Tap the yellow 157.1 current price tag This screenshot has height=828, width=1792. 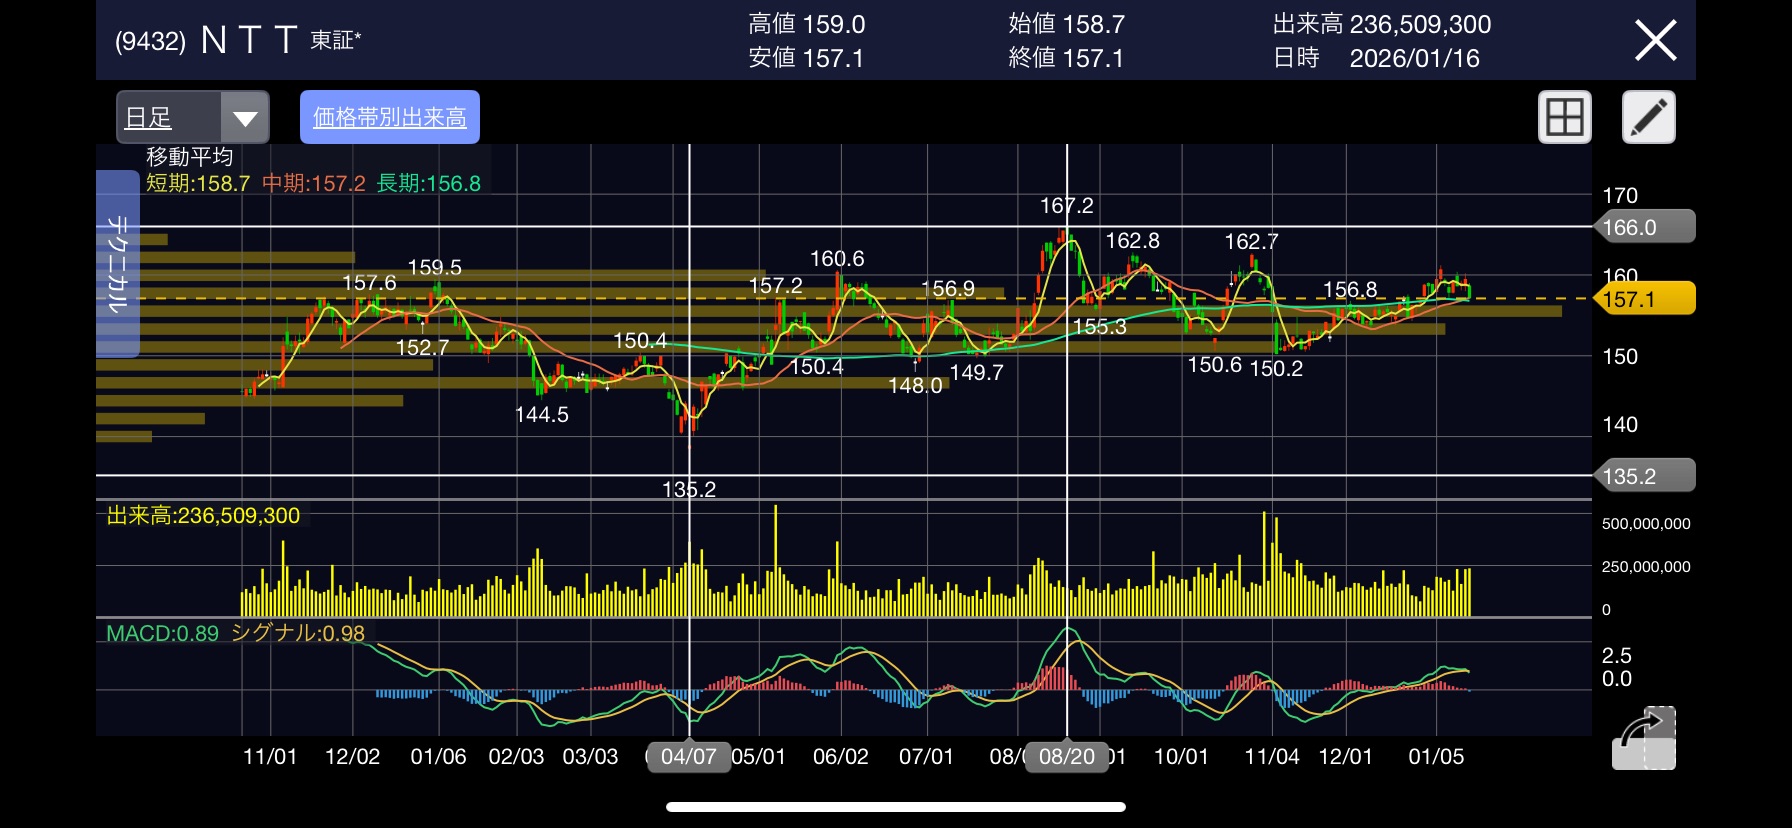(1645, 299)
